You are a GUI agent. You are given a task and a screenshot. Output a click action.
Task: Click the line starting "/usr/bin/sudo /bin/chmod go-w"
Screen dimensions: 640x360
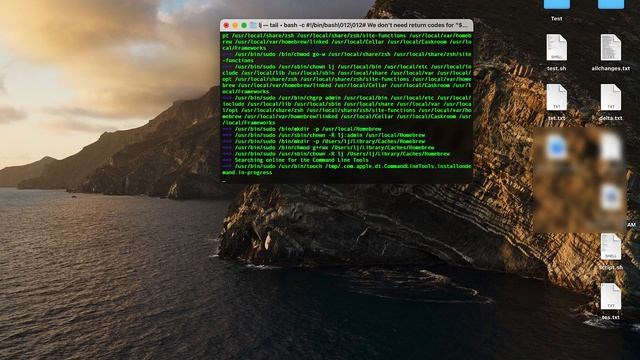[347, 57]
